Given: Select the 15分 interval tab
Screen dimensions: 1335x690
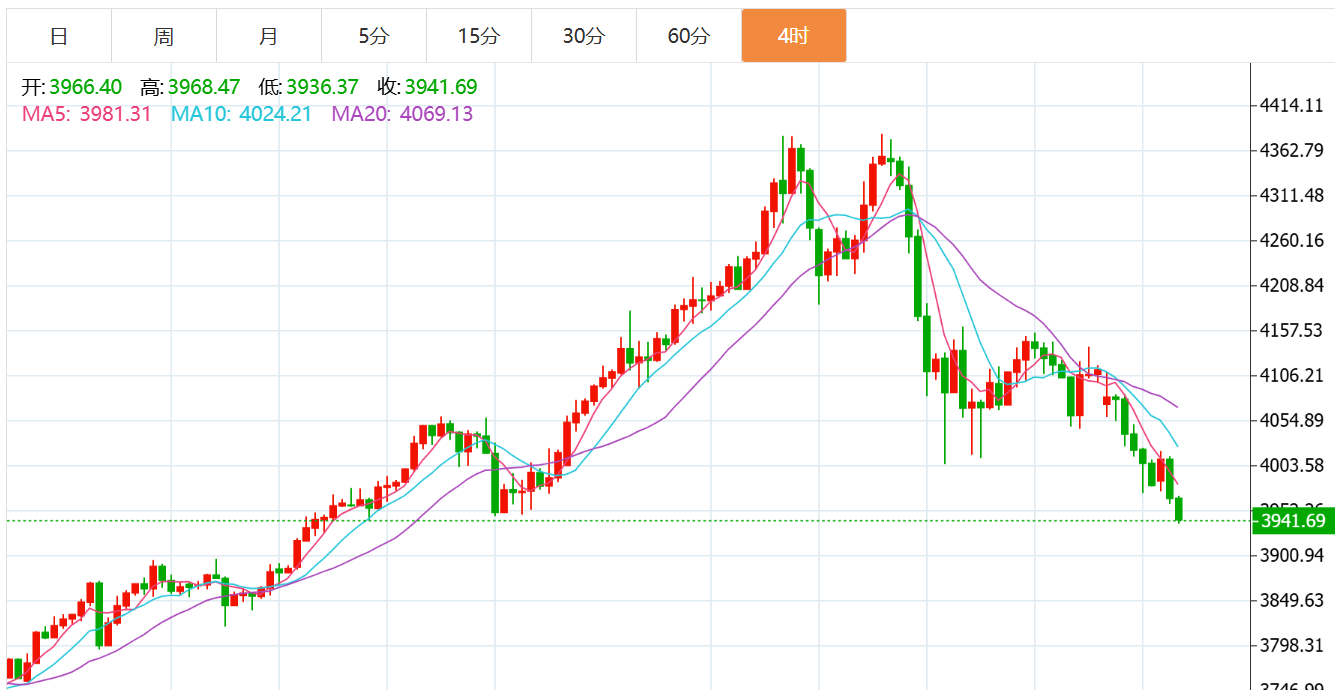Looking at the screenshot, I should [479, 37].
